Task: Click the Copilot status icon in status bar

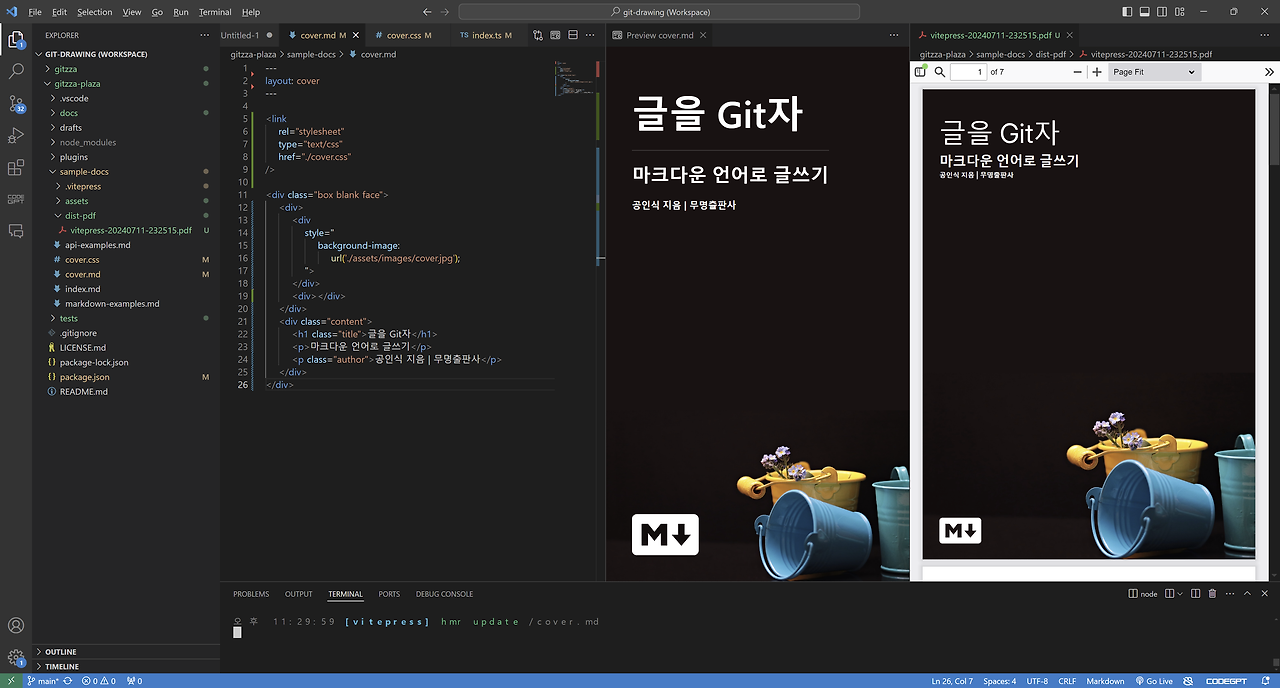Action: pyautogui.click(x=1189, y=681)
